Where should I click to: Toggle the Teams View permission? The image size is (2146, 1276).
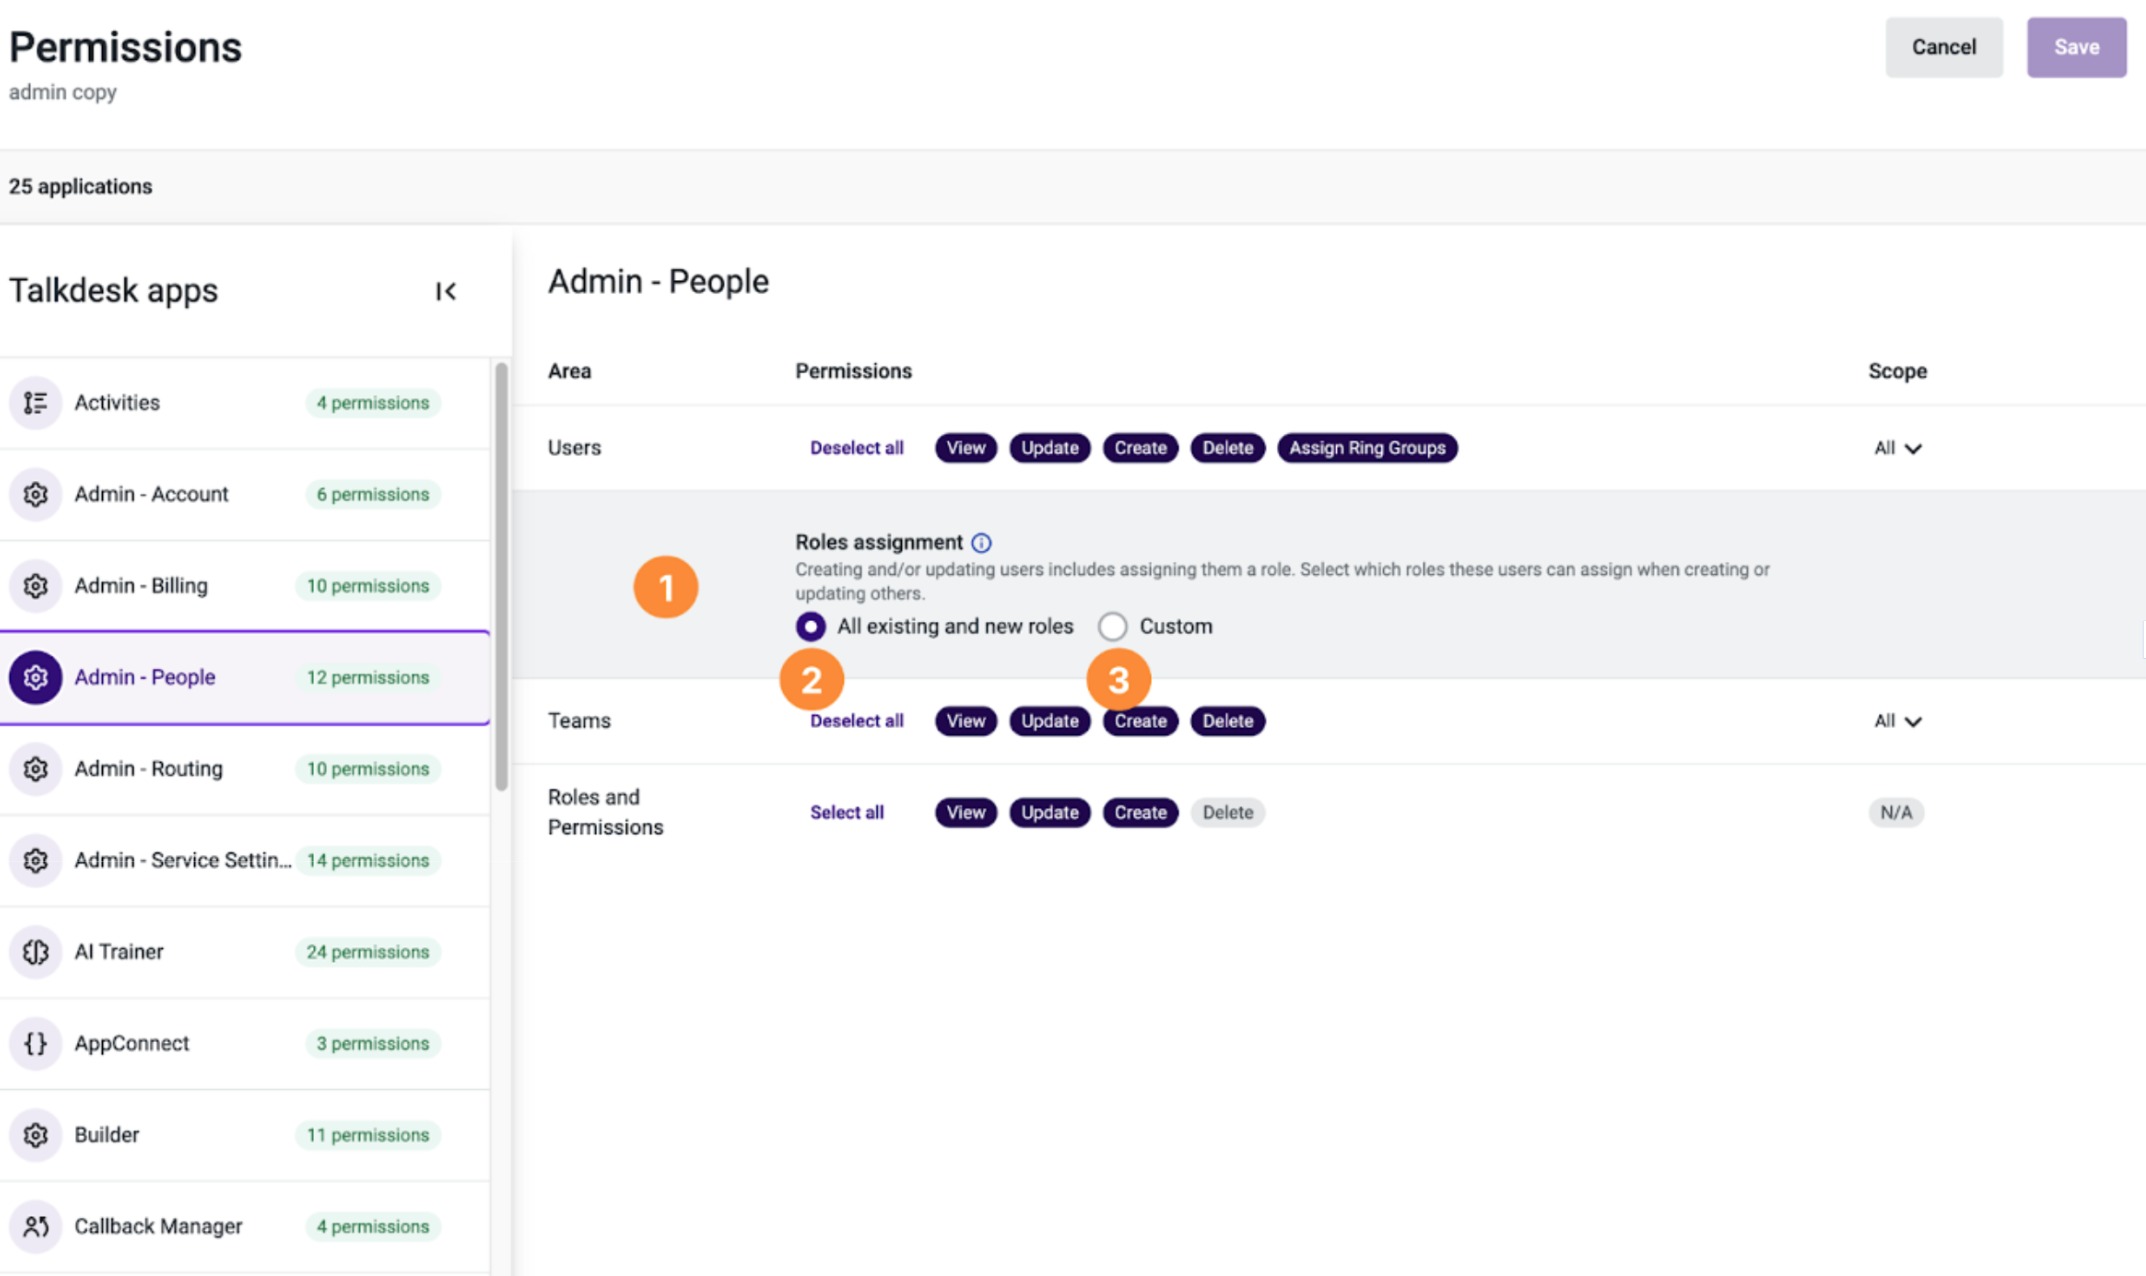click(965, 721)
